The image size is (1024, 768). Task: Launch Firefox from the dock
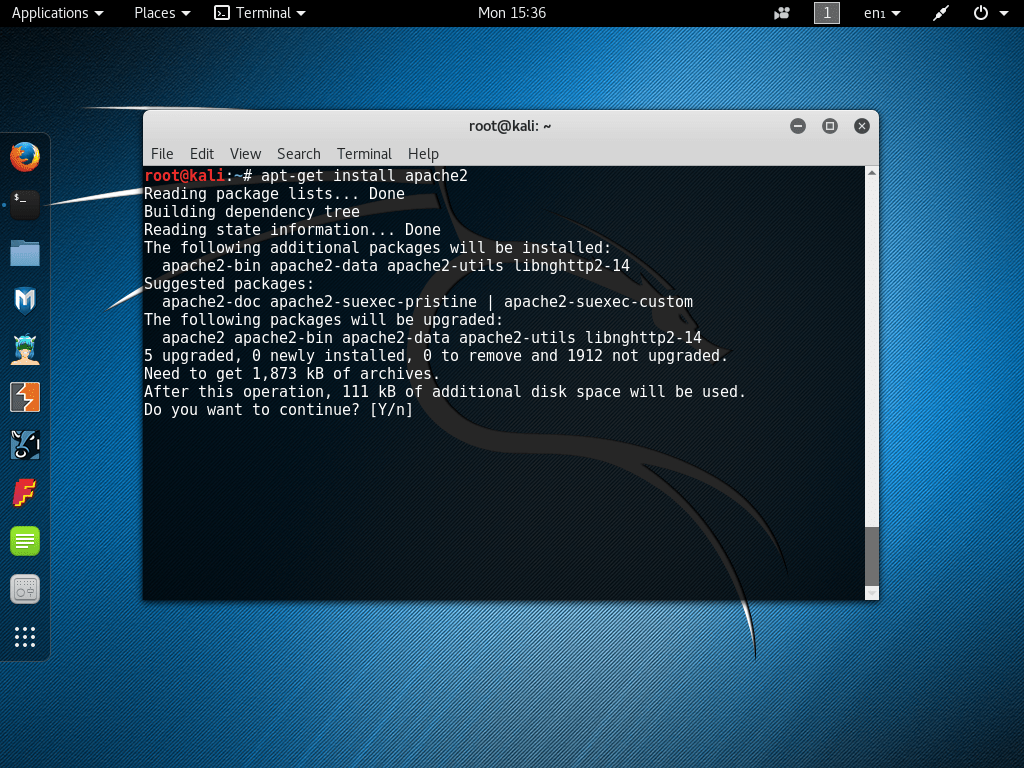point(24,156)
